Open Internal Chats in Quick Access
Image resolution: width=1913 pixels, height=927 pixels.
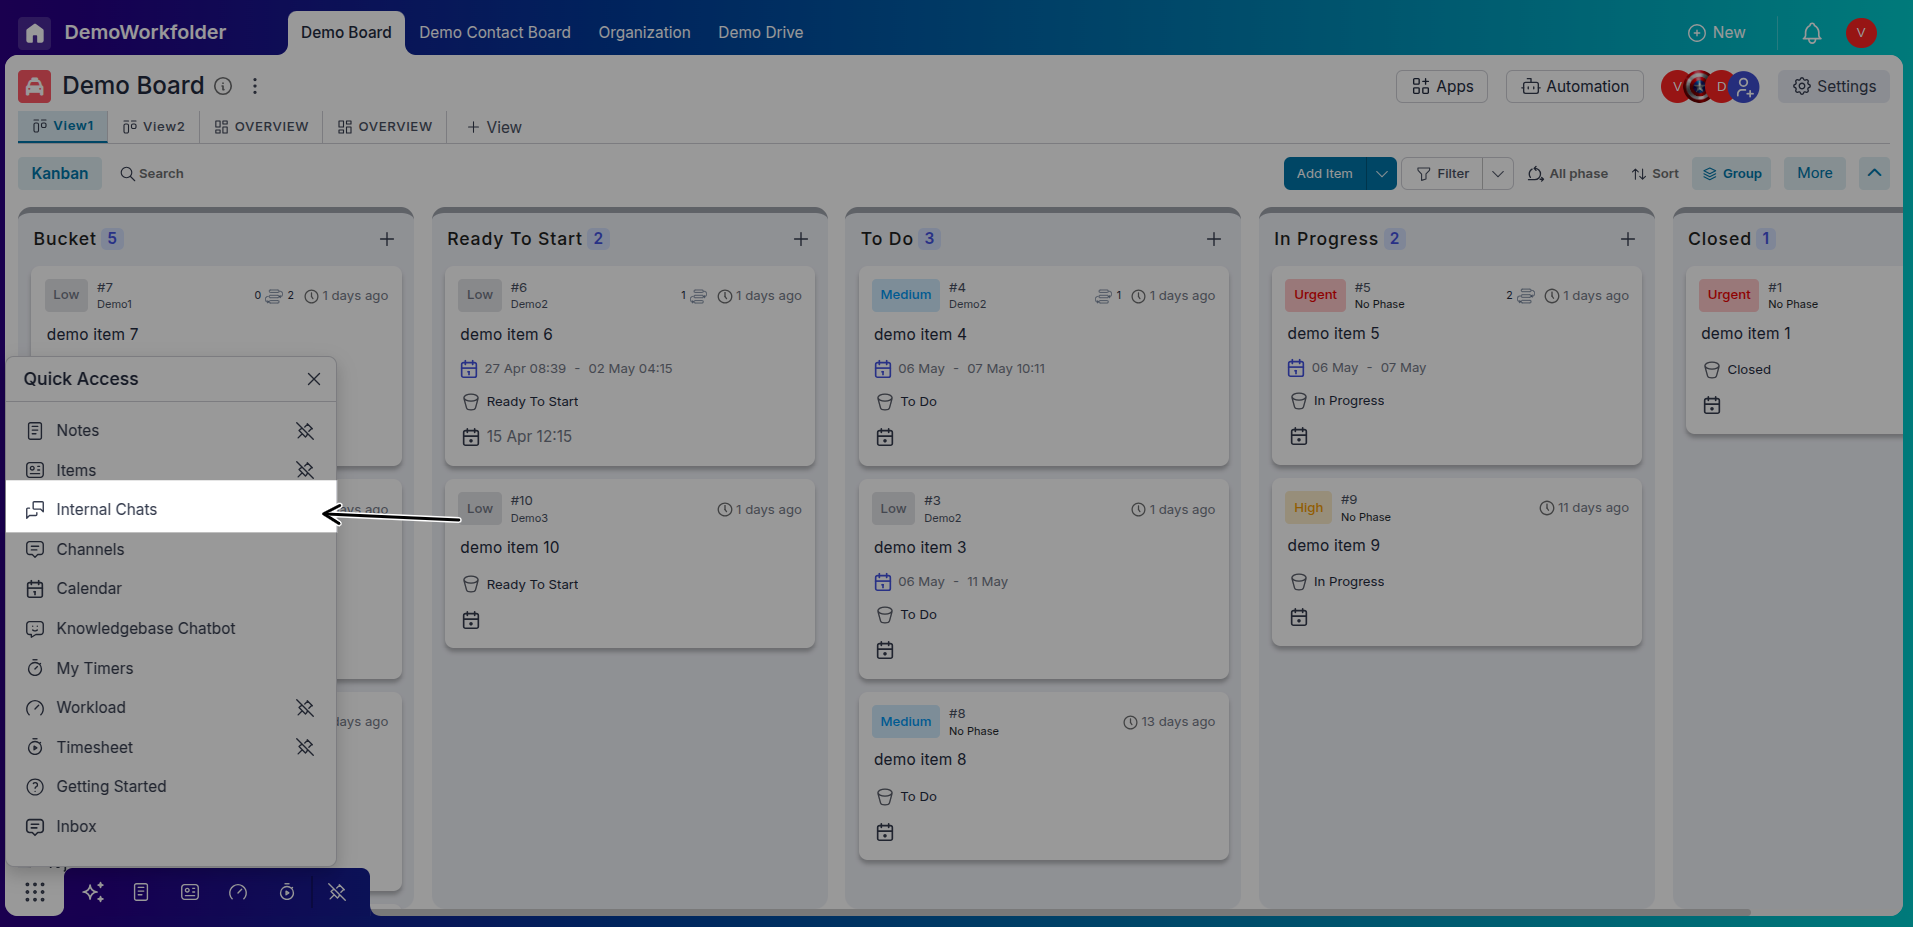tap(172, 510)
